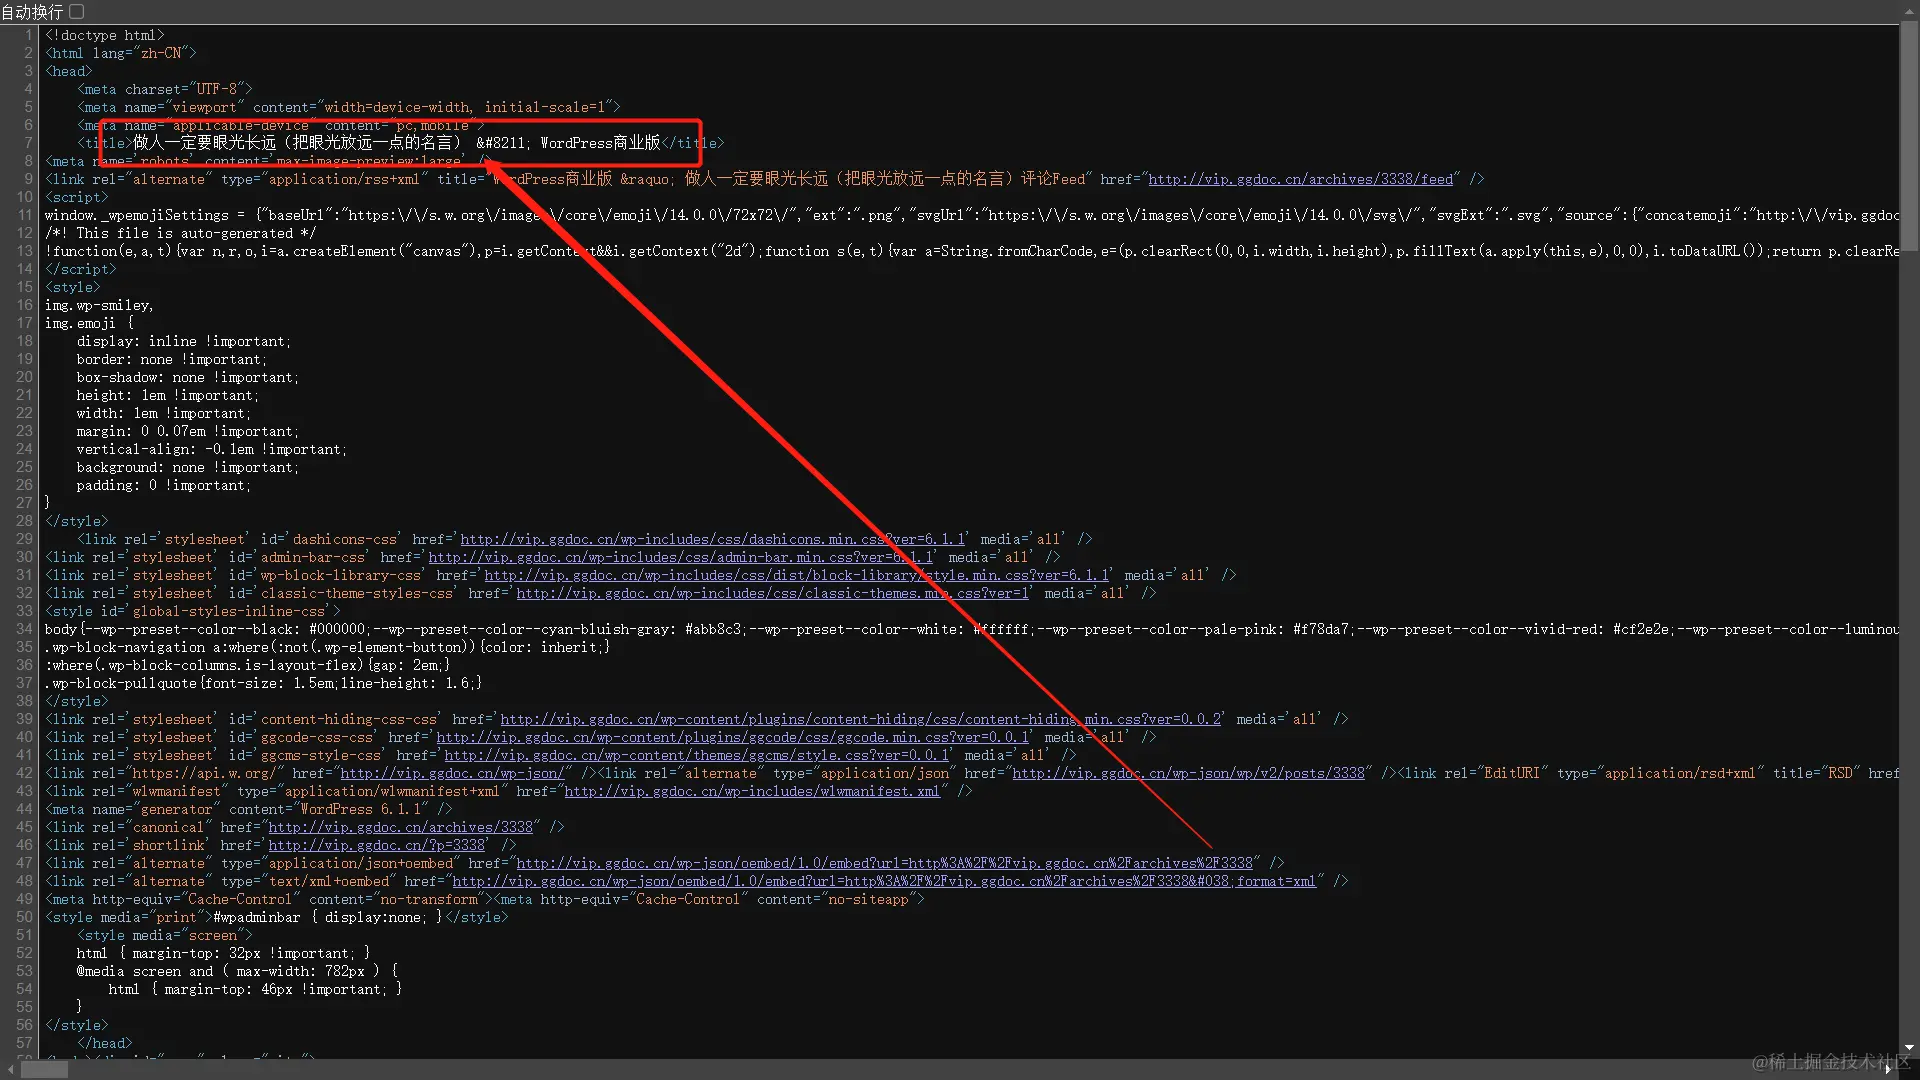This screenshot has width=1920, height=1080.
Task: Open canonical archives/3338 link
Action: click(x=400, y=827)
